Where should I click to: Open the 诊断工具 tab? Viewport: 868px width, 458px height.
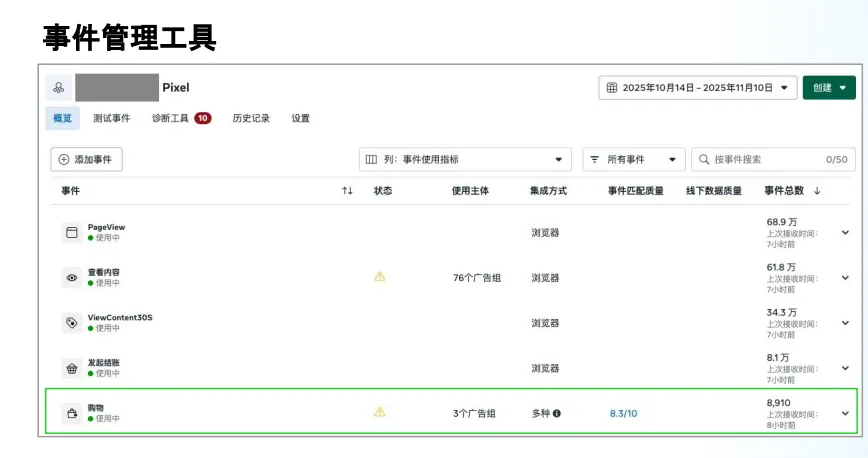pos(170,118)
